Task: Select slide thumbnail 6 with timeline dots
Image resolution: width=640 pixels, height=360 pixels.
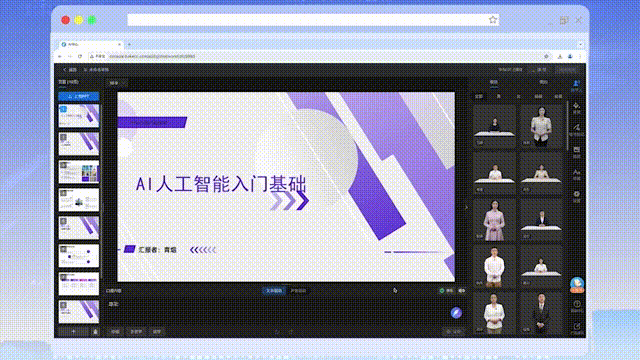Action: [x=79, y=256]
